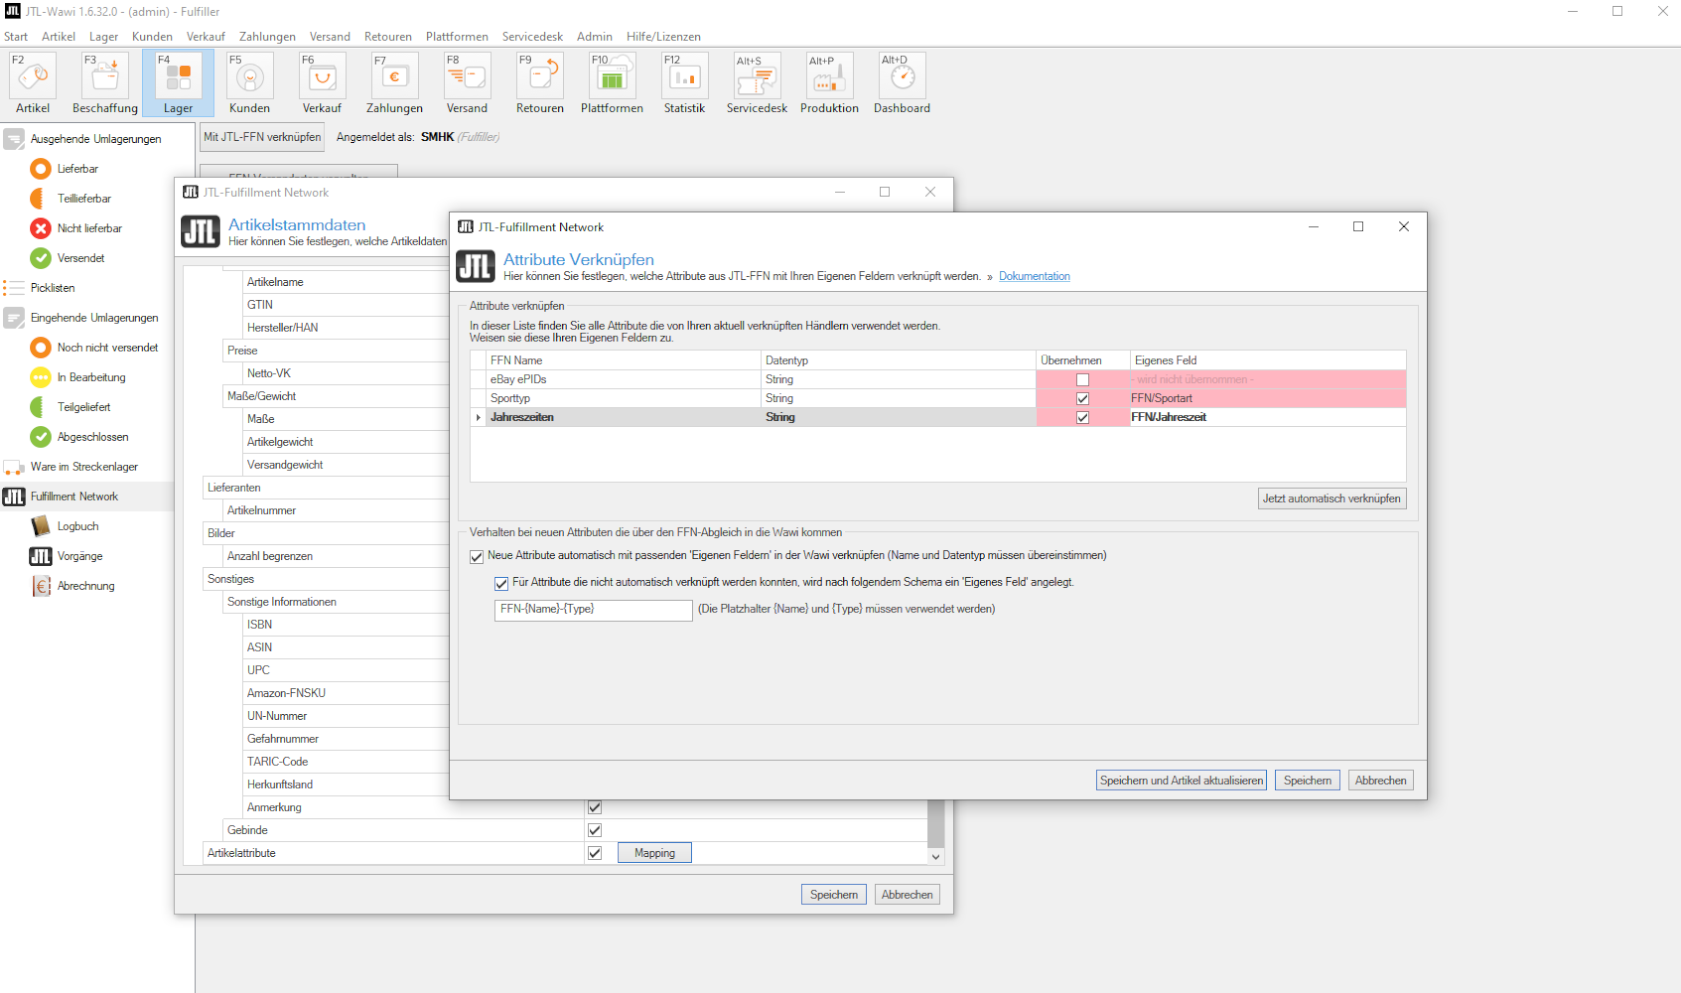Expand the Jahreszeiten row arrow
Image resolution: width=1681 pixels, height=993 pixels.
[x=479, y=418]
